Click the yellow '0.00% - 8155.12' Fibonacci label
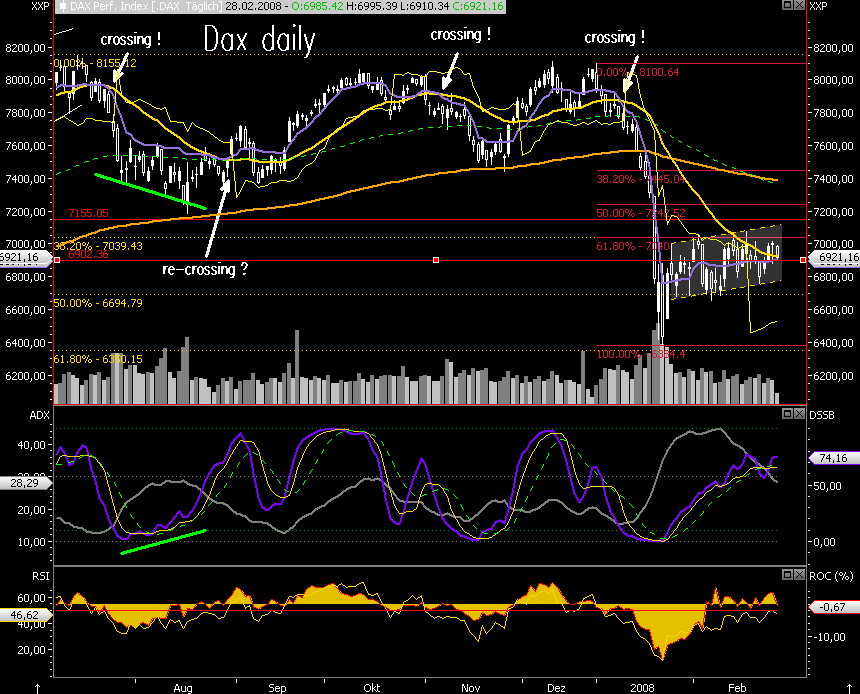This screenshot has width=860, height=694. point(95,63)
